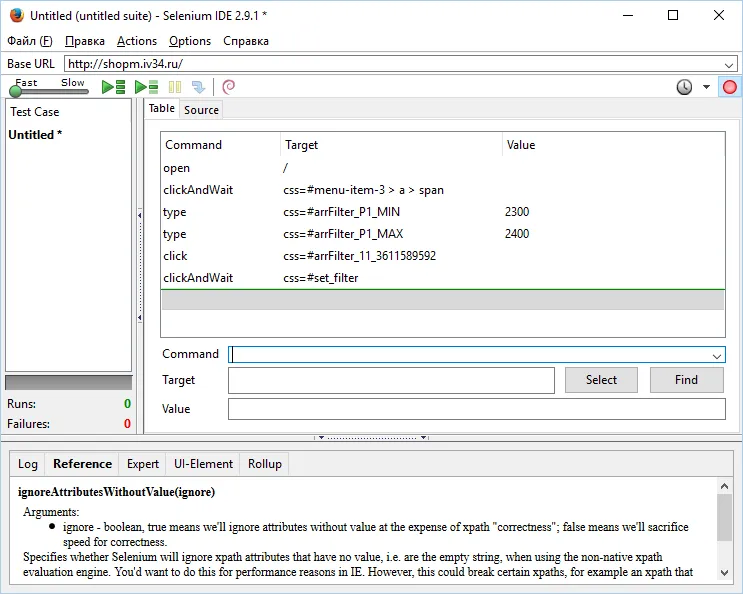Screen dimensions: 743x594
Task: Expand the Command combo box arrow
Action: (716, 356)
